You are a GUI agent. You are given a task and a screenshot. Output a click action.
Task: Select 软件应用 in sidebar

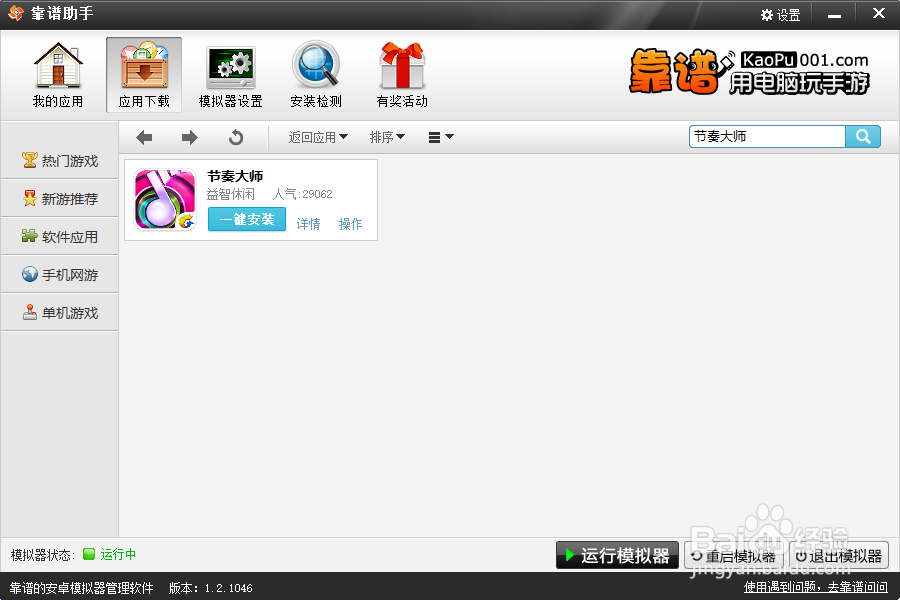60,237
